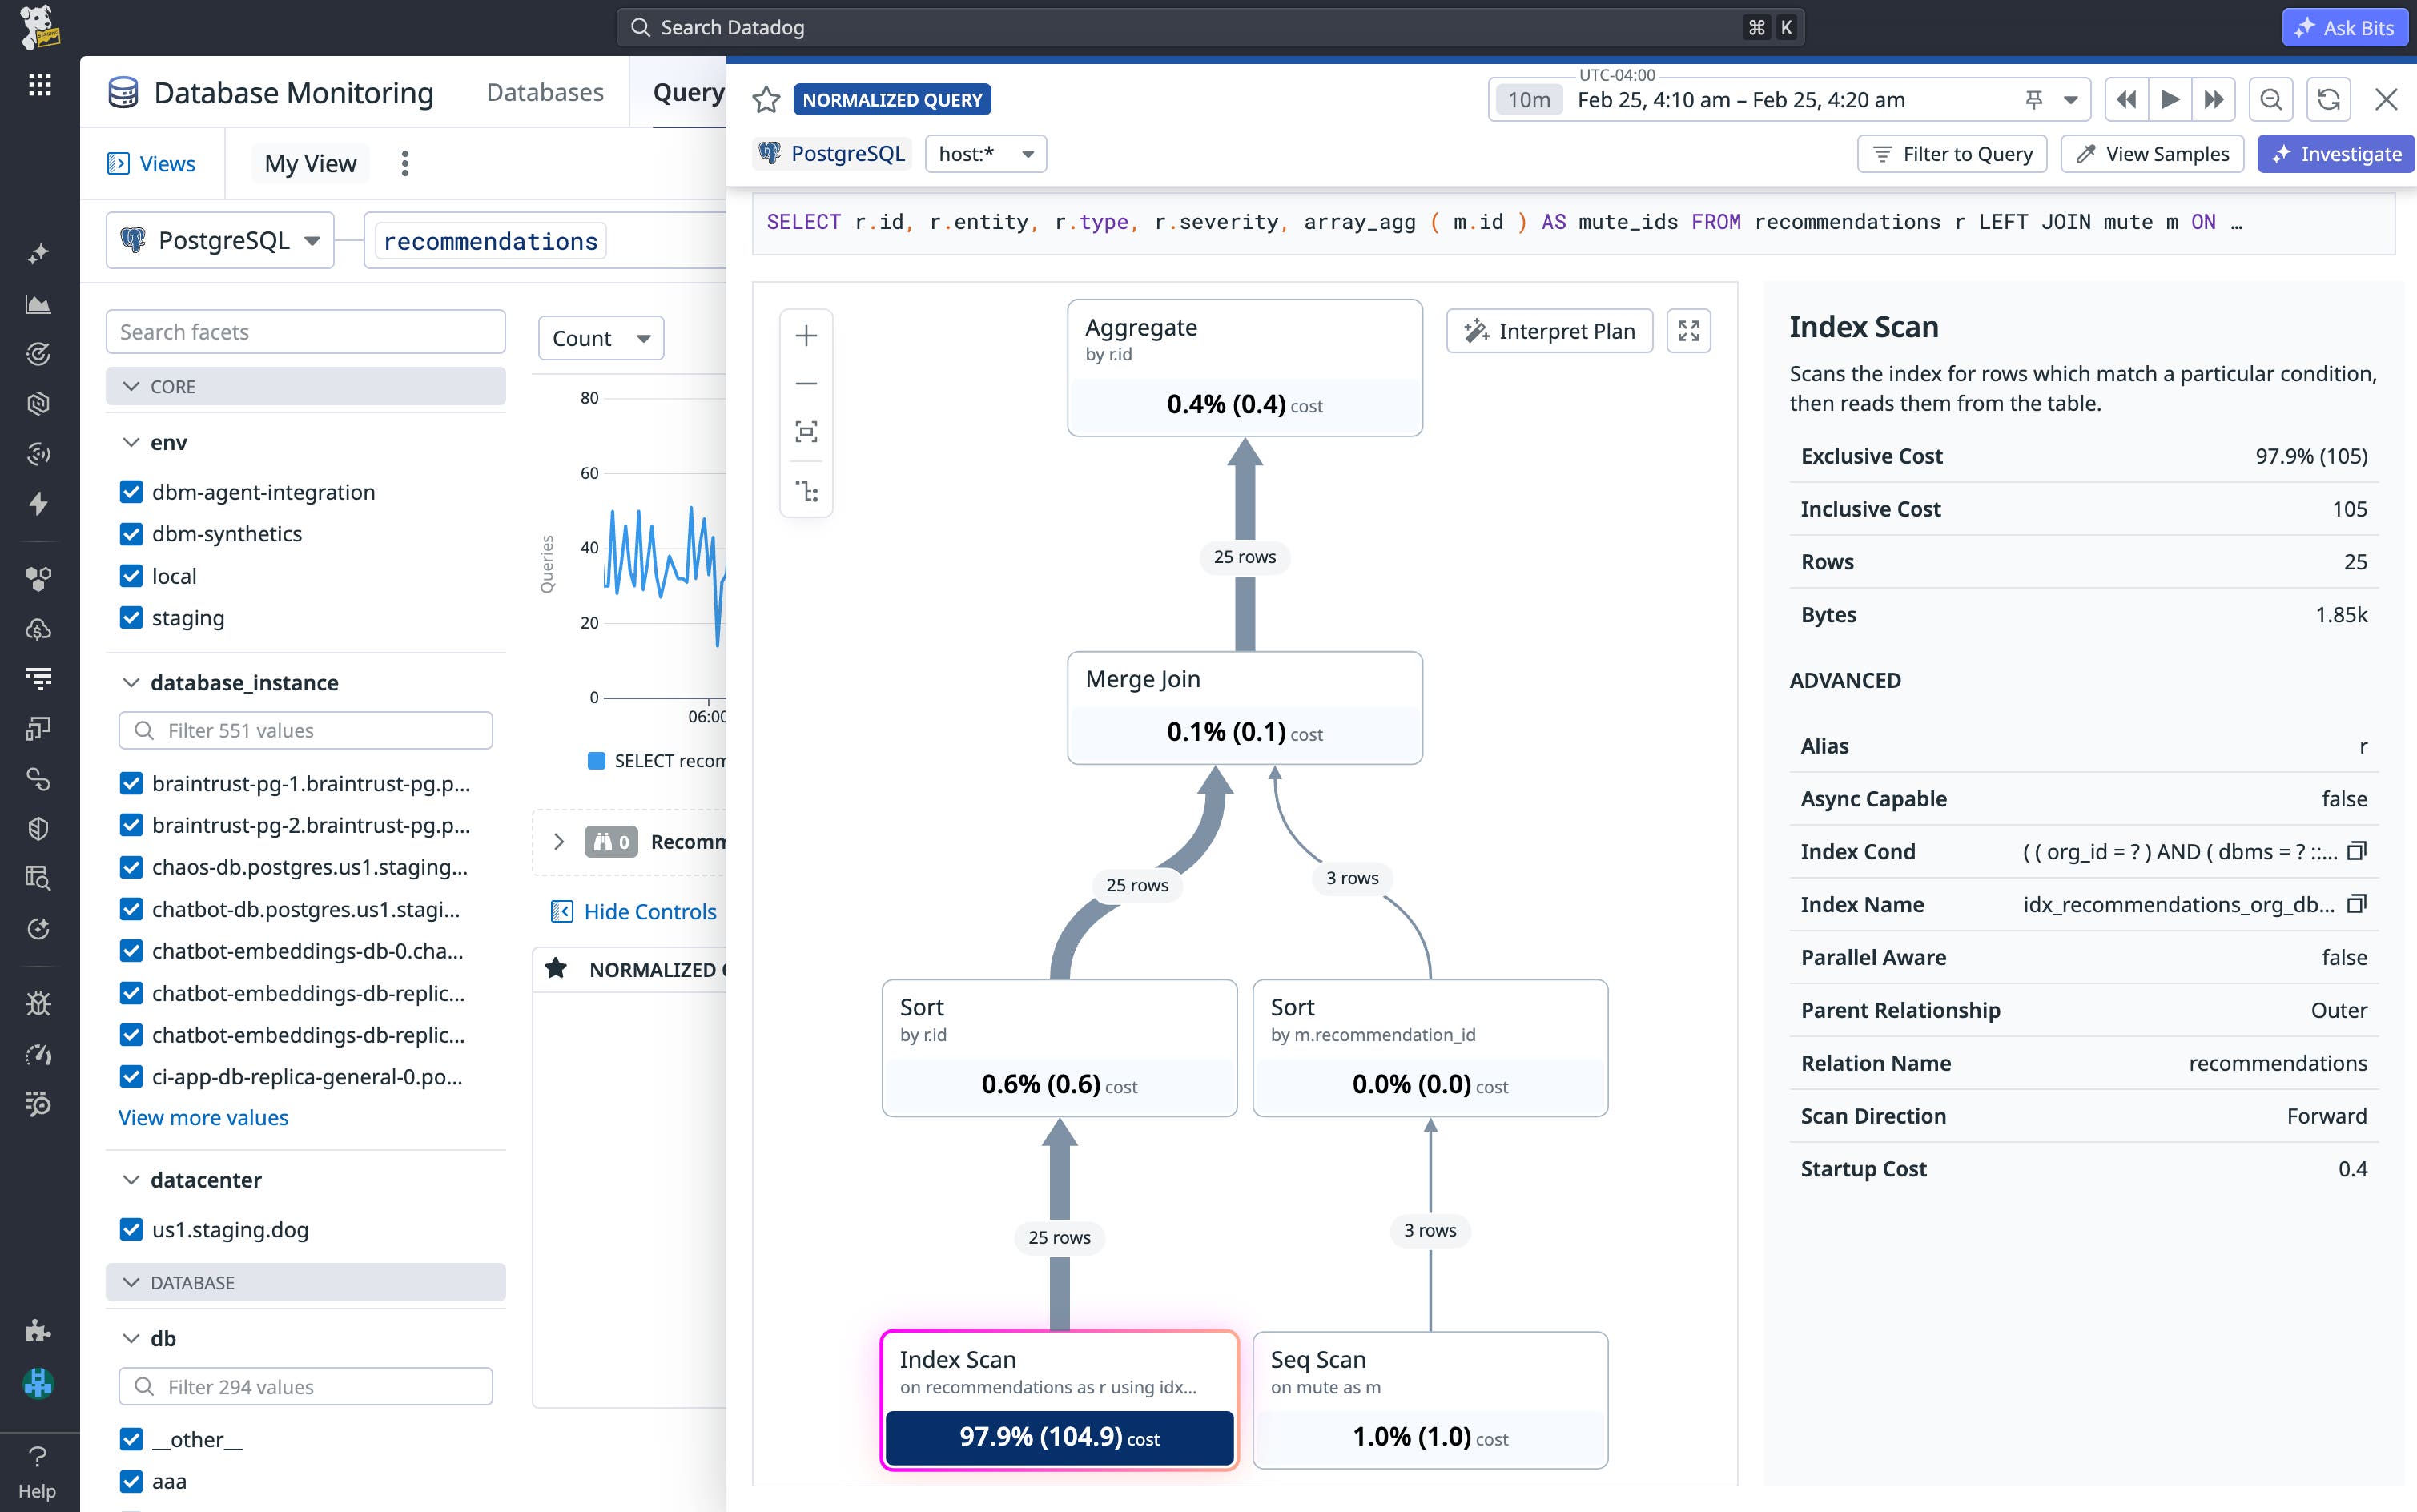Image resolution: width=2417 pixels, height=1512 pixels.
Task: Expand the plan to fullscreen with the expand icon
Action: tap(1688, 330)
